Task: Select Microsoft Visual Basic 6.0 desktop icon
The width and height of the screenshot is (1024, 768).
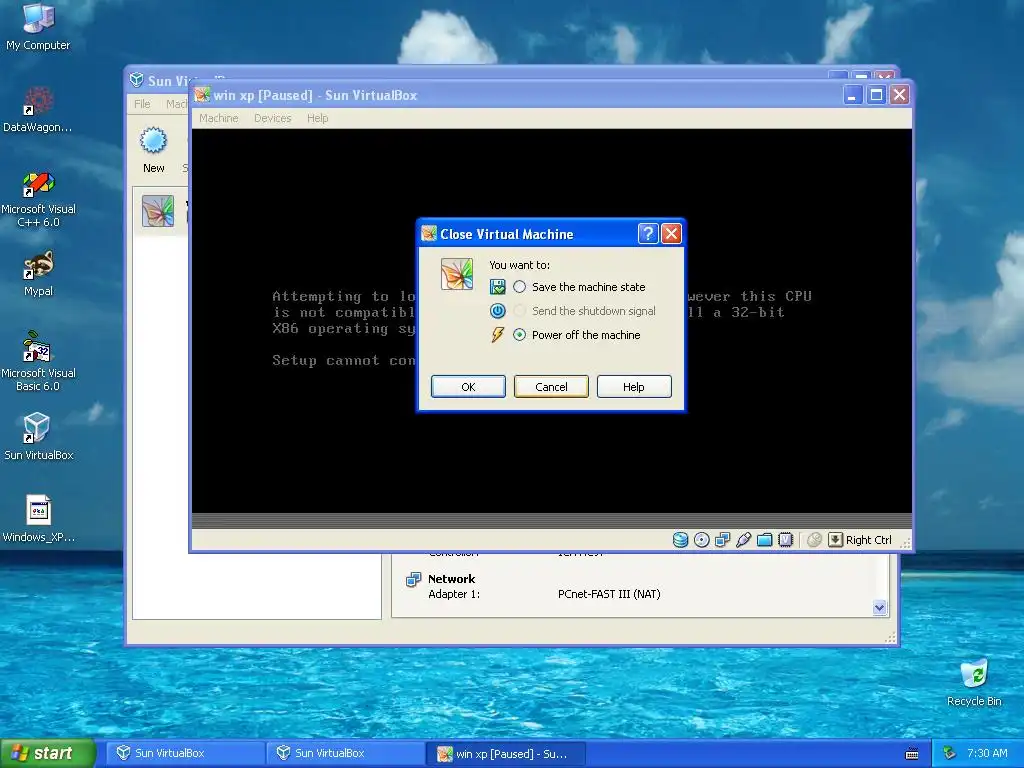Action: (x=38, y=362)
